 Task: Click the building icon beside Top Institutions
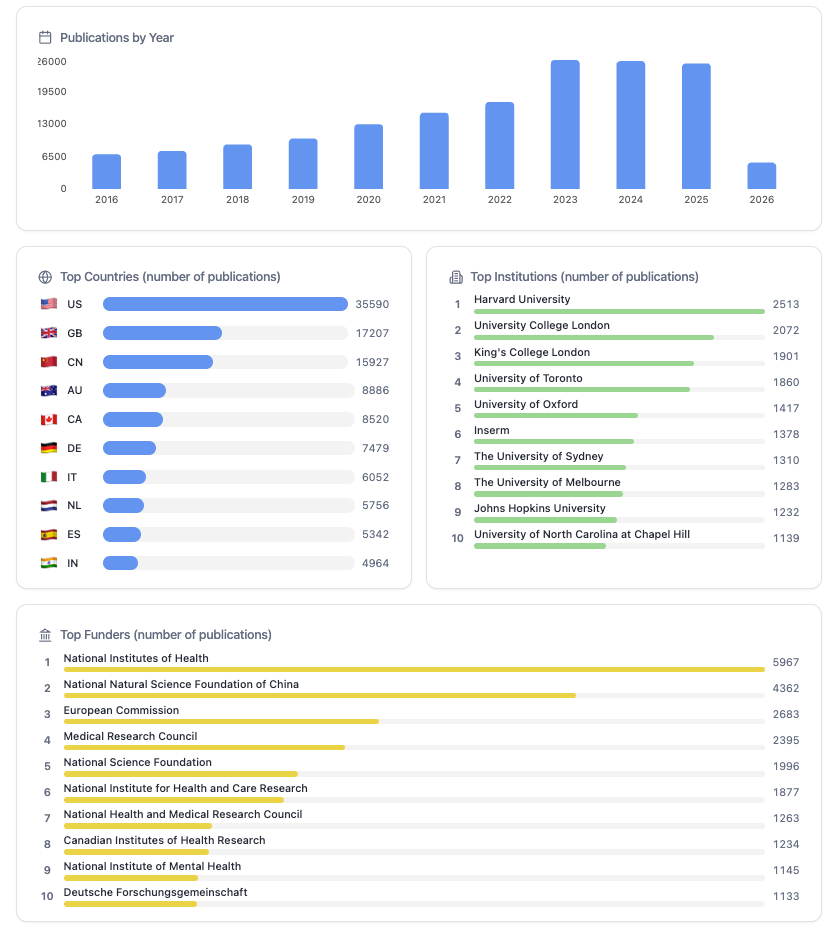click(x=456, y=277)
